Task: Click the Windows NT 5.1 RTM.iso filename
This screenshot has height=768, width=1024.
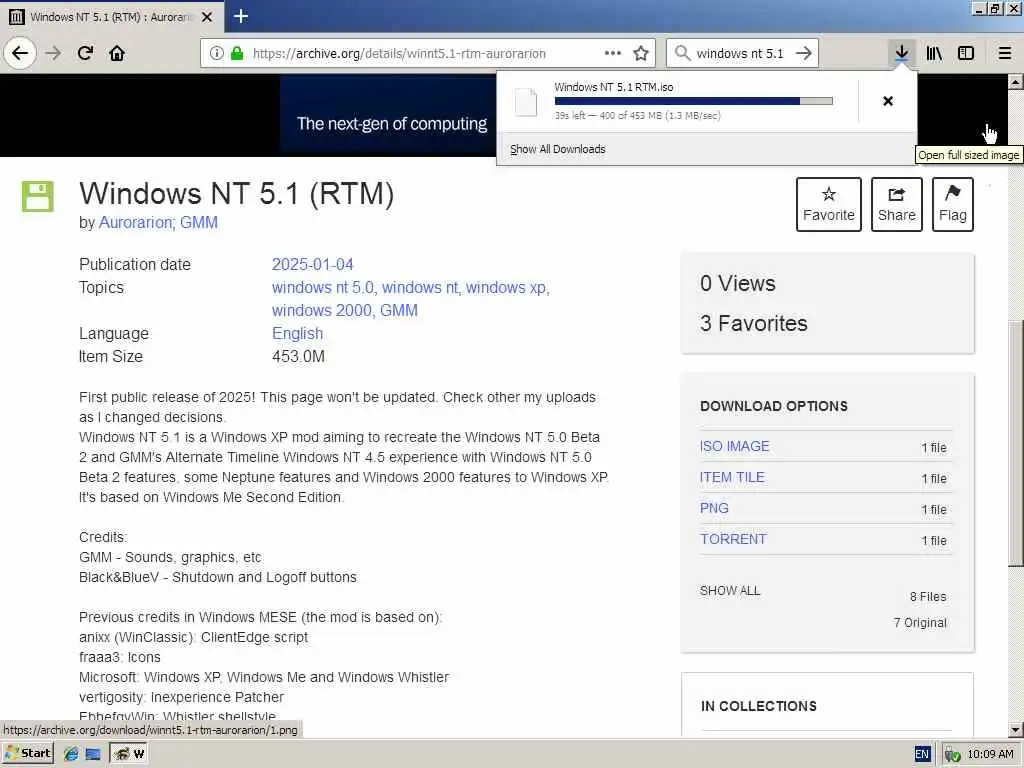Action: [x=614, y=87]
